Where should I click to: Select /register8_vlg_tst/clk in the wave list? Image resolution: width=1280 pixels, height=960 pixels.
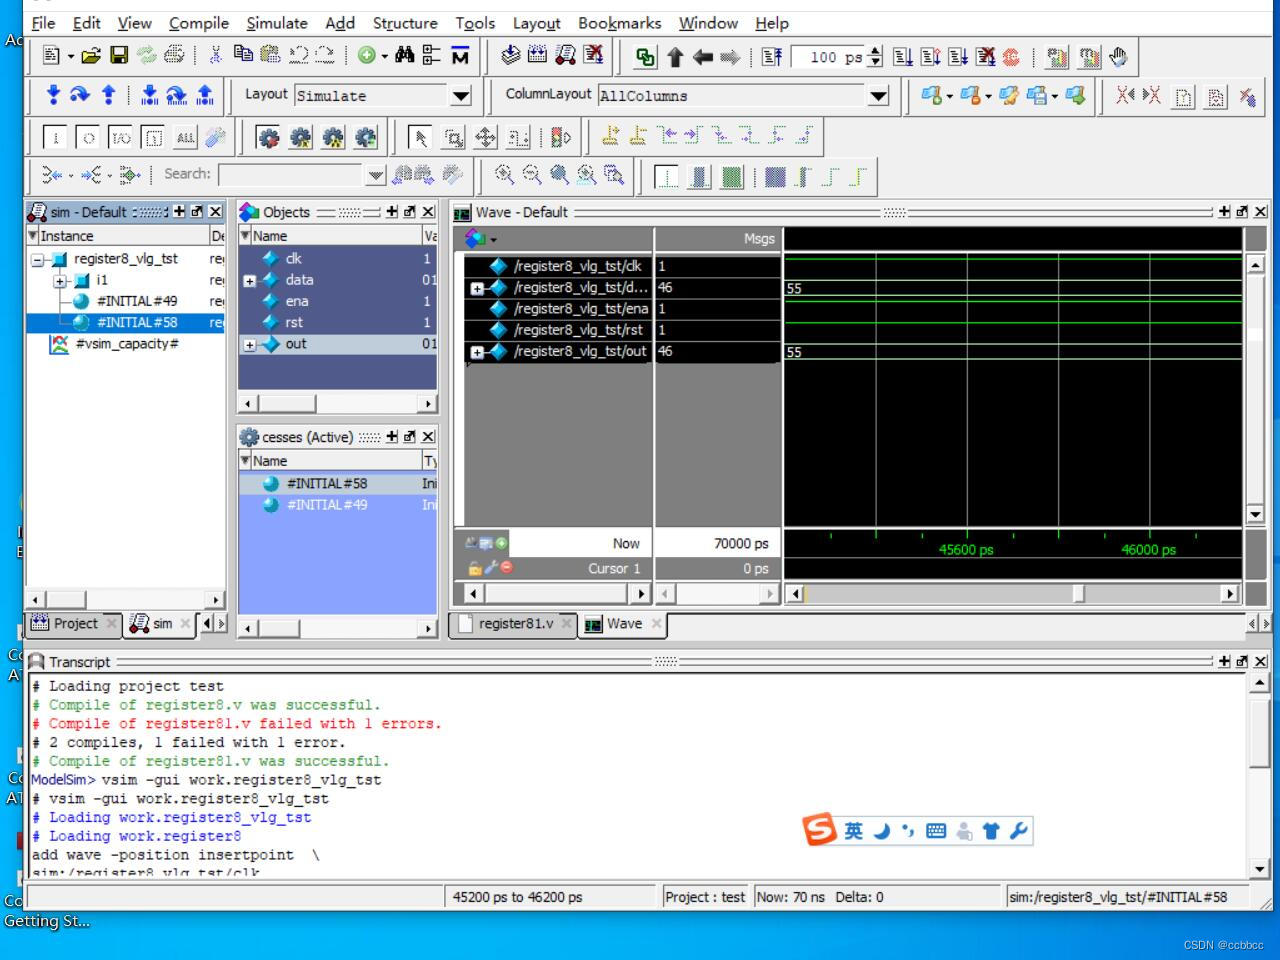[x=577, y=266]
